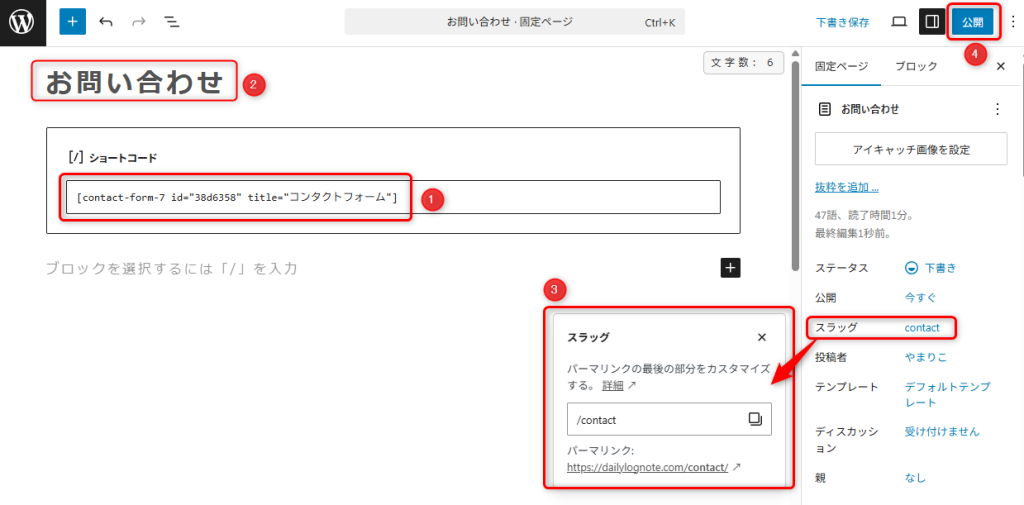
Task: Open the top-right options kebab menu
Action: [x=1012, y=21]
